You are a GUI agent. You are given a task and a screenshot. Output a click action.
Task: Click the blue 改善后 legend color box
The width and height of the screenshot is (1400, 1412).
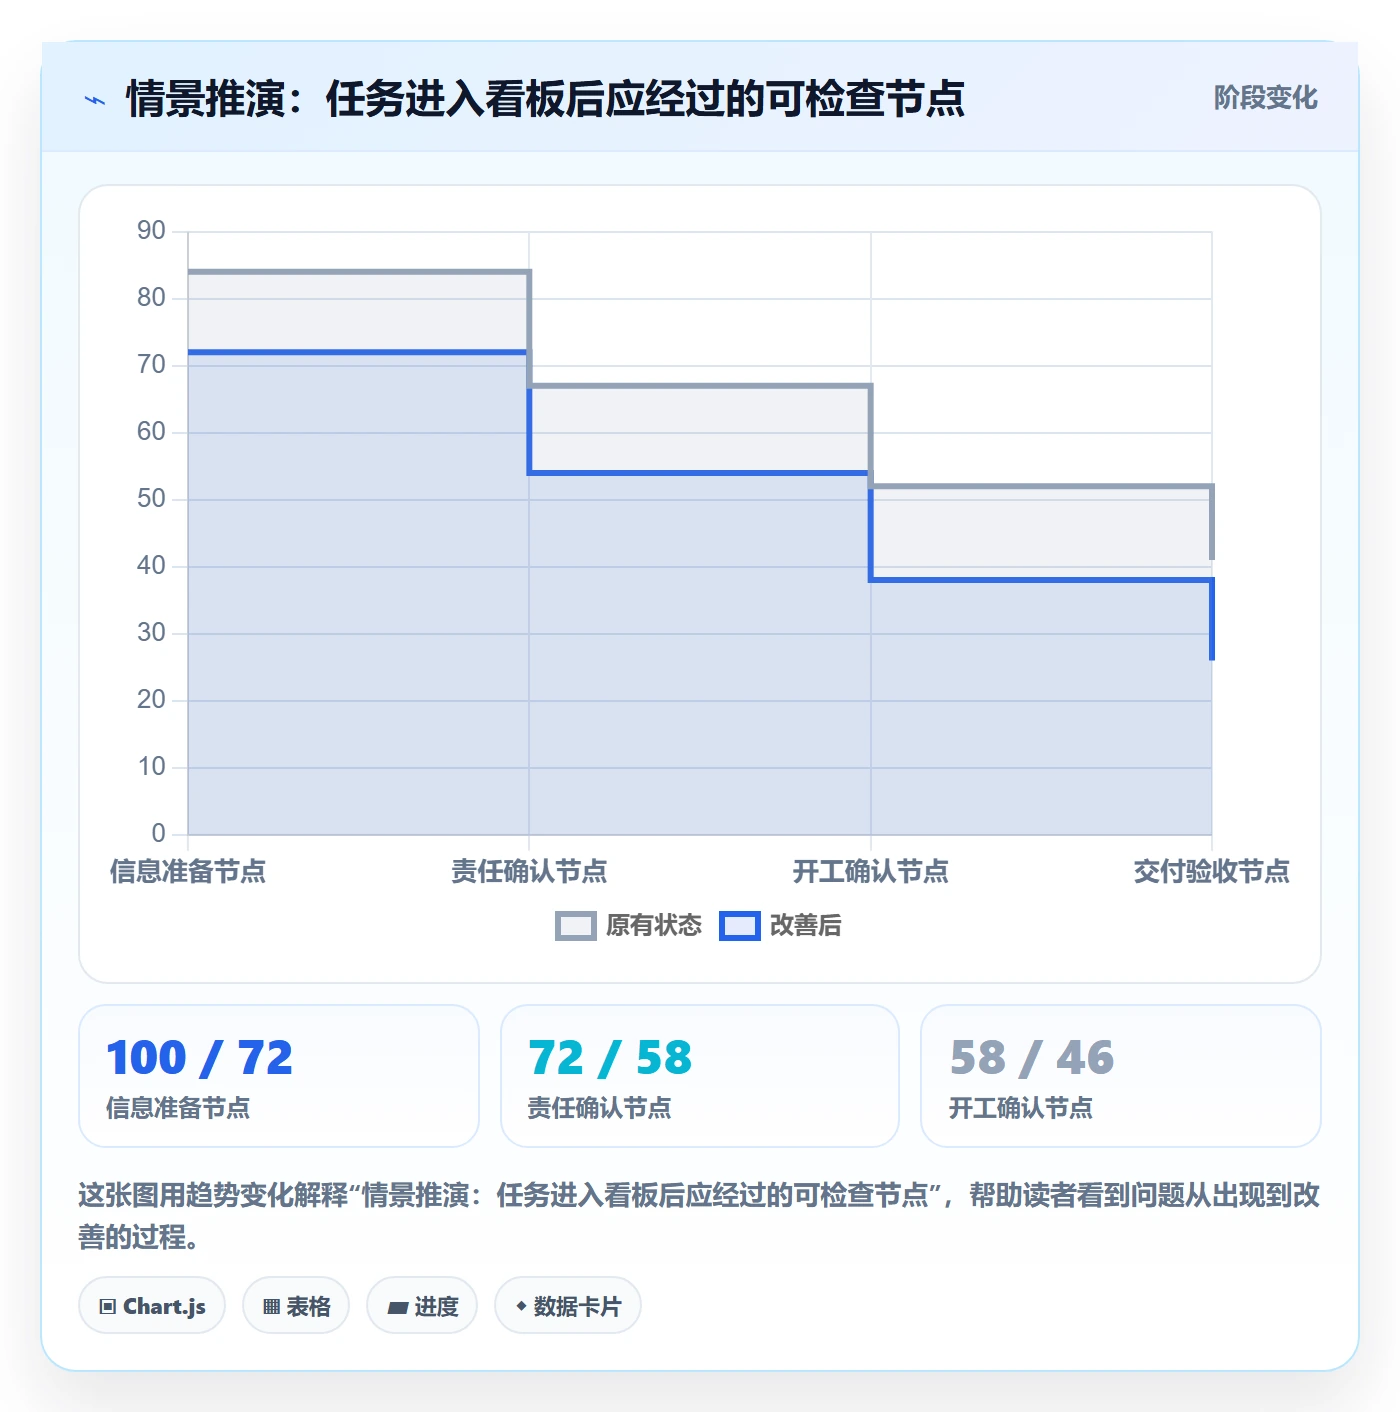740,926
